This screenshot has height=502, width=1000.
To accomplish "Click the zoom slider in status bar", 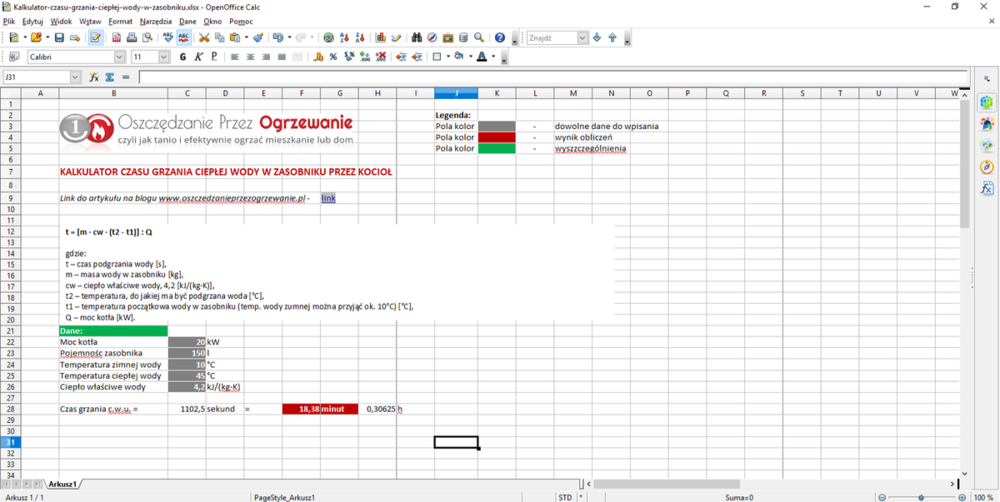I will 920,497.
